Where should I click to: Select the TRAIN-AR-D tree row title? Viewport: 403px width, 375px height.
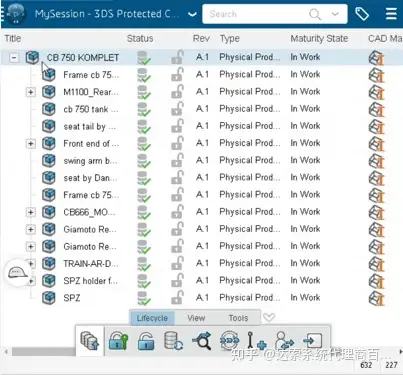[91, 264]
